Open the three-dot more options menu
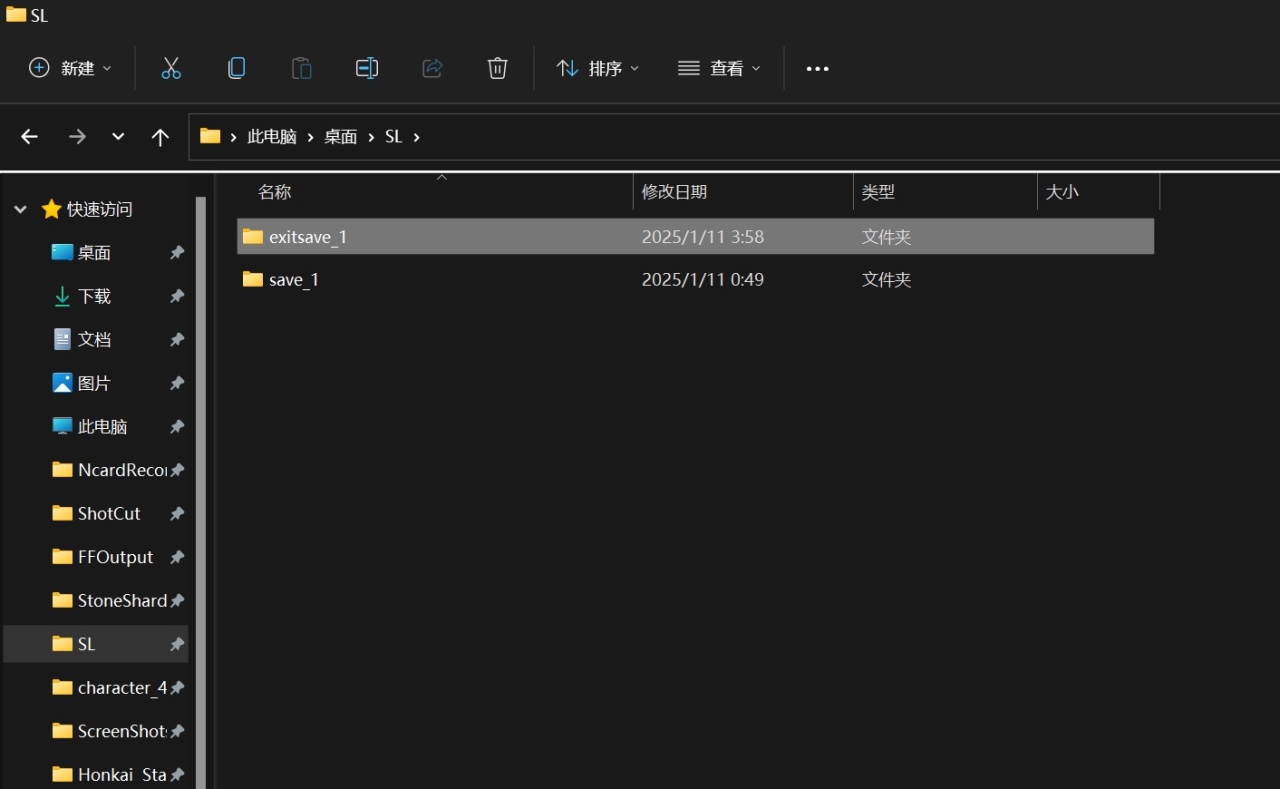 click(x=817, y=69)
